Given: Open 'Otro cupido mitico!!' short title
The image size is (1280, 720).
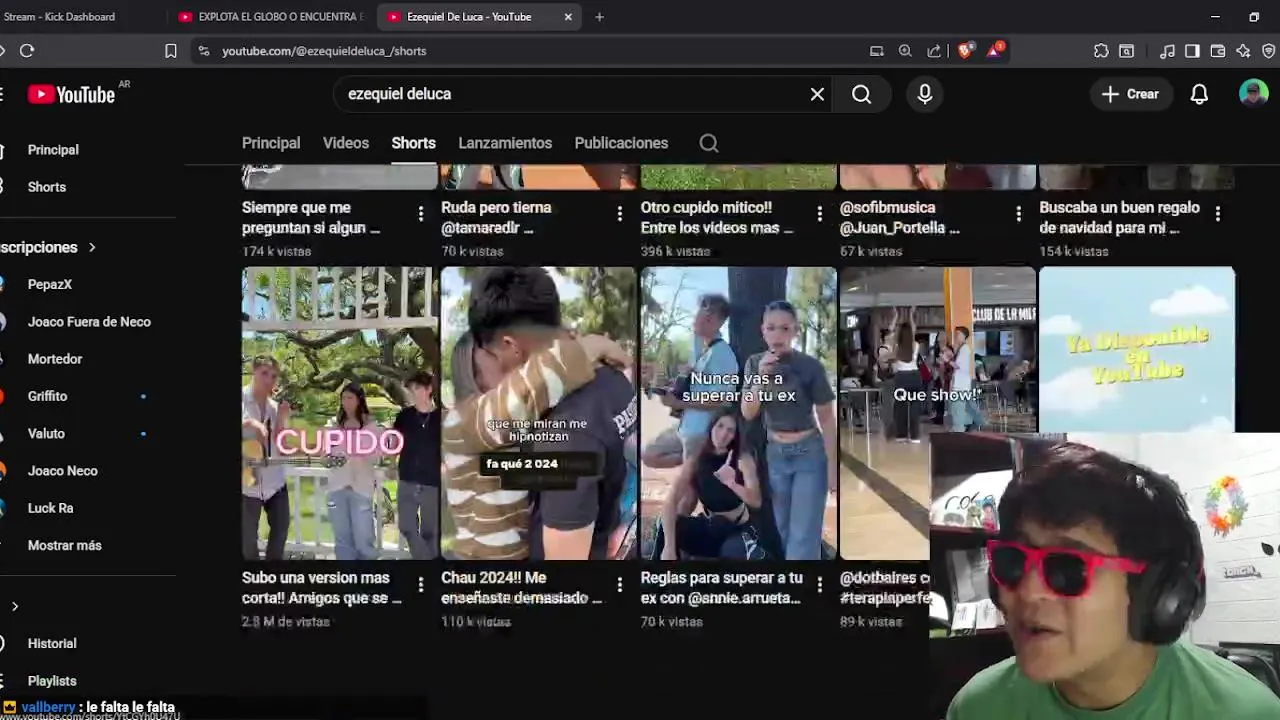Looking at the screenshot, I should point(717,218).
